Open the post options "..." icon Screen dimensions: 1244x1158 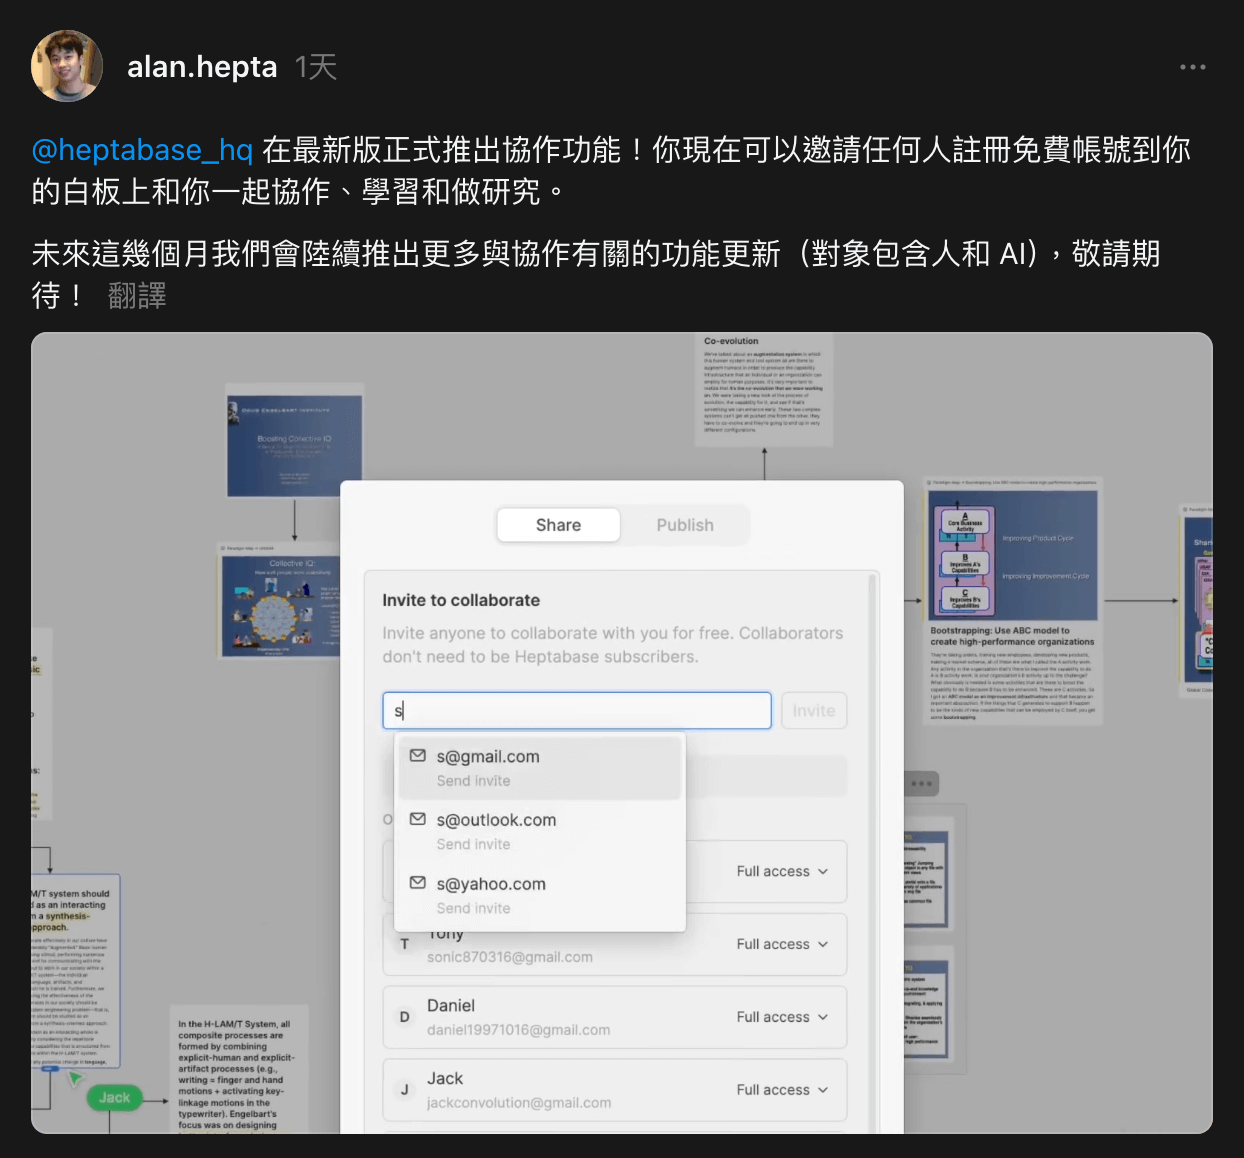1193,66
